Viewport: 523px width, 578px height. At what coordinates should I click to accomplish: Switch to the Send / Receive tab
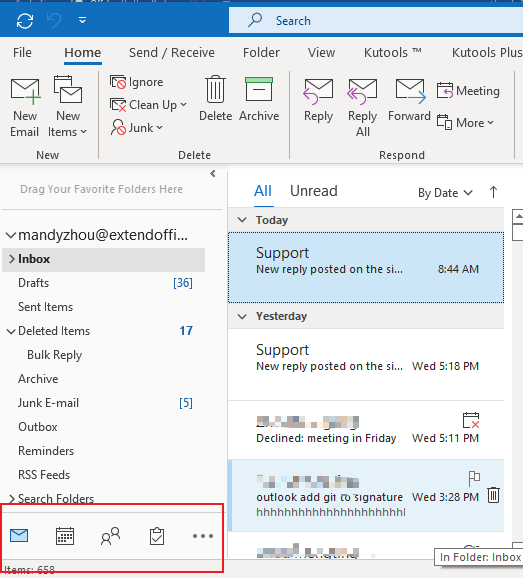(172, 52)
